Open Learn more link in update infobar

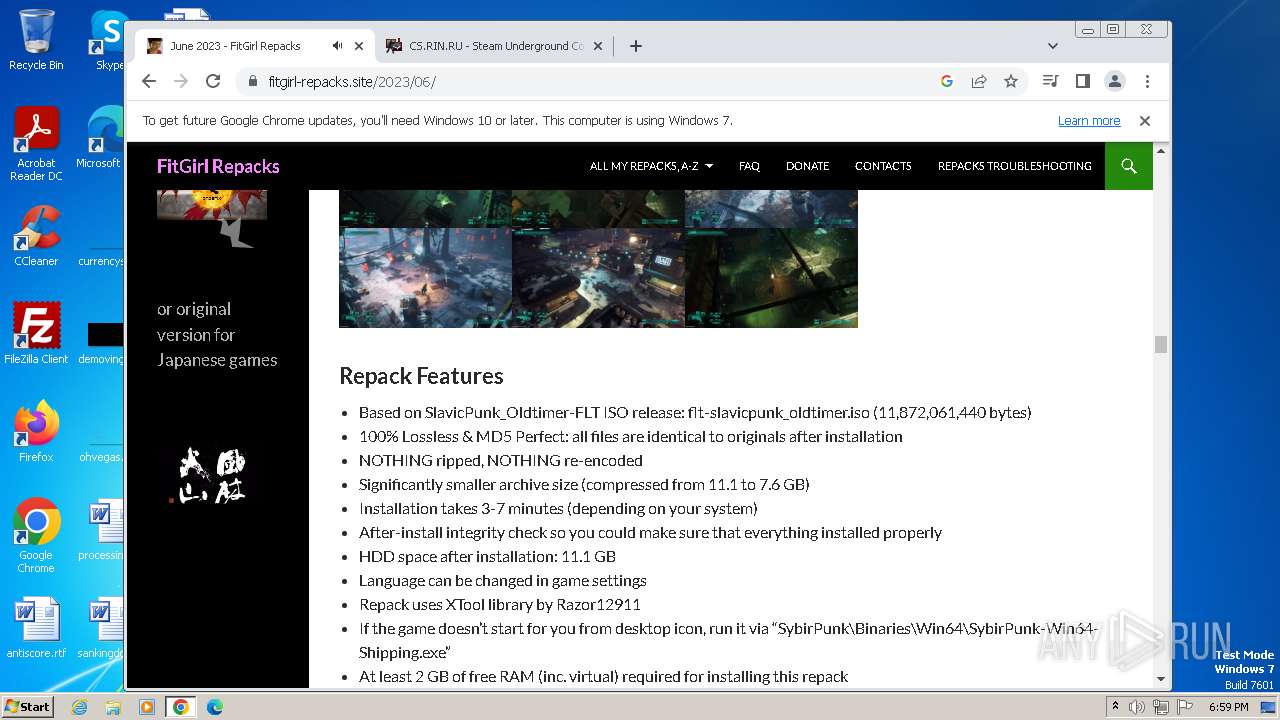1089,120
